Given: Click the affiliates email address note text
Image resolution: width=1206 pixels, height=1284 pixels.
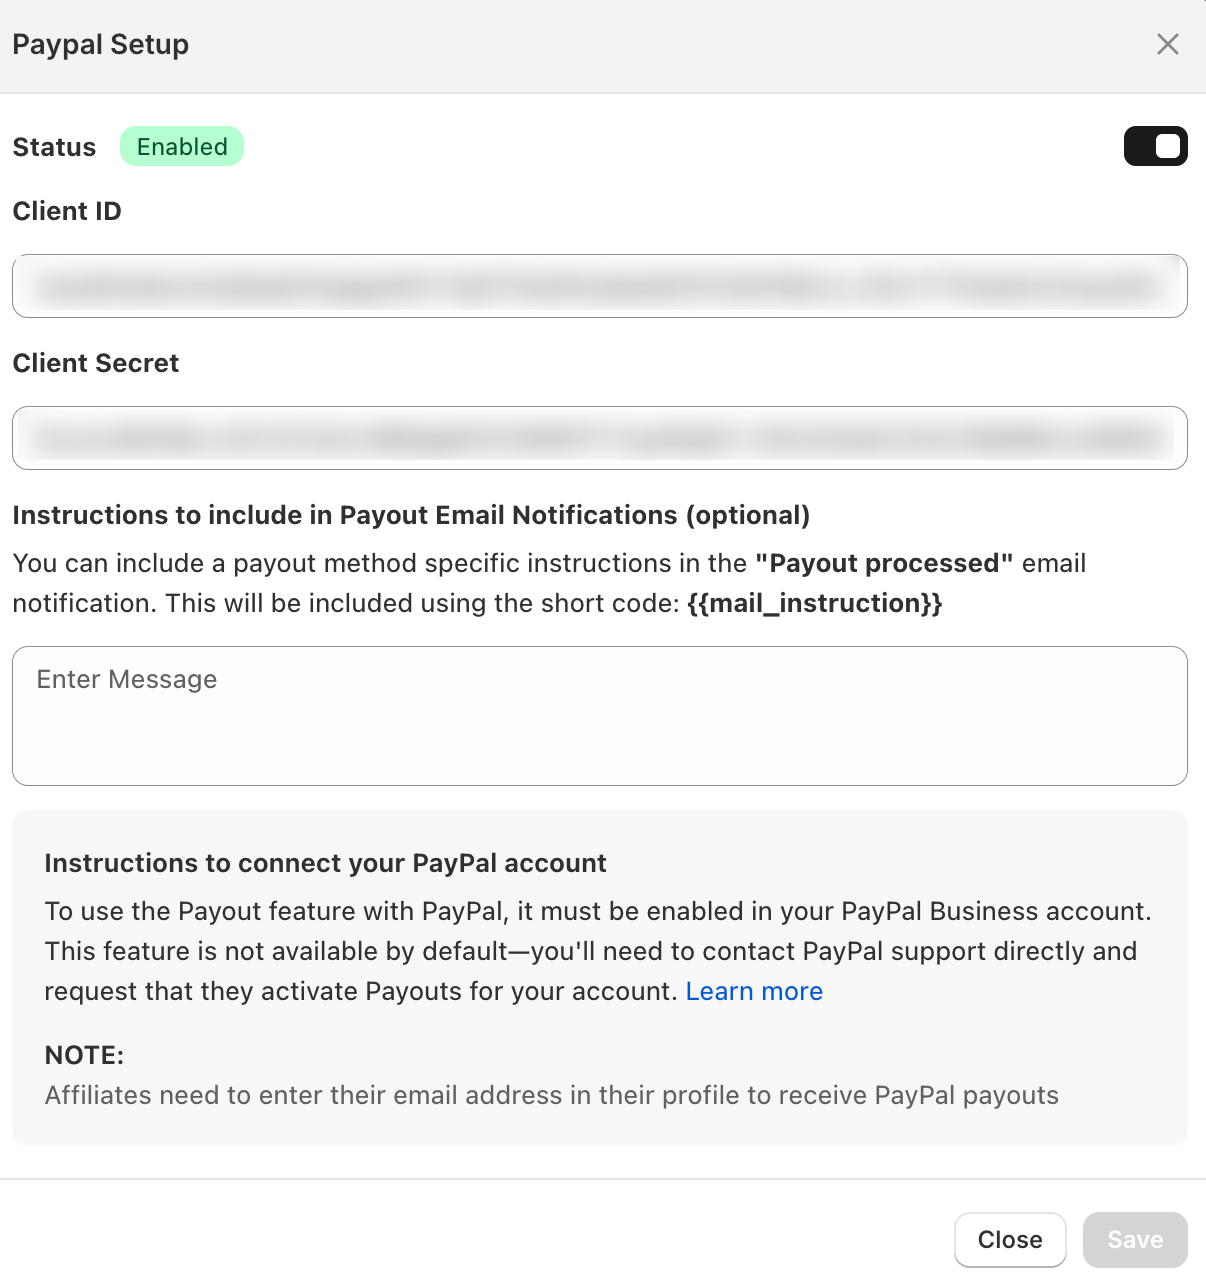Looking at the screenshot, I should 551,1095.
